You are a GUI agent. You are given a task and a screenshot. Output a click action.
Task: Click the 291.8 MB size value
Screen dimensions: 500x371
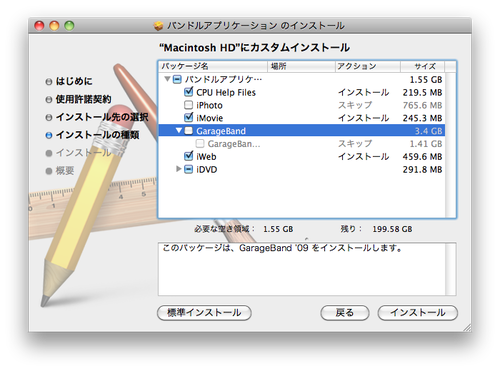pos(422,170)
